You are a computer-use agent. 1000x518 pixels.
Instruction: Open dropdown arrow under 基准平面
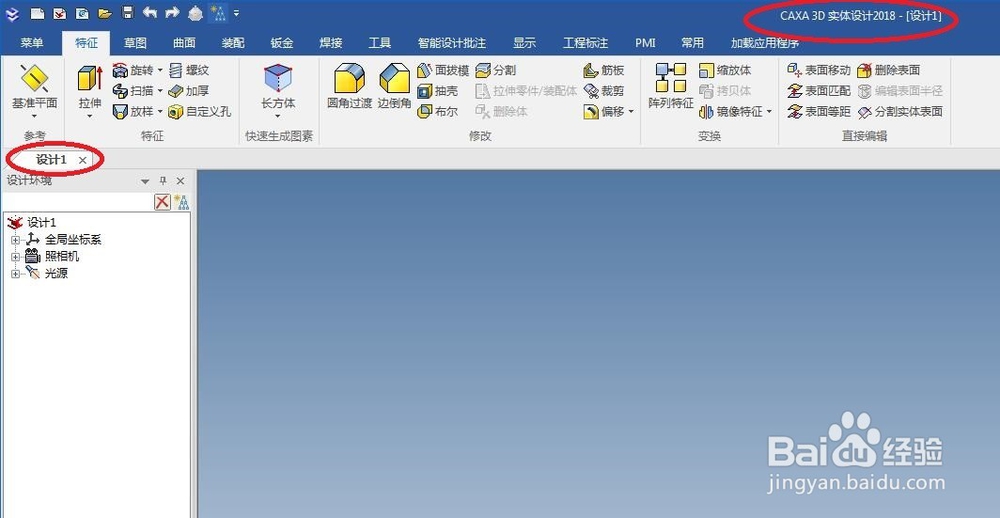tap(34, 116)
